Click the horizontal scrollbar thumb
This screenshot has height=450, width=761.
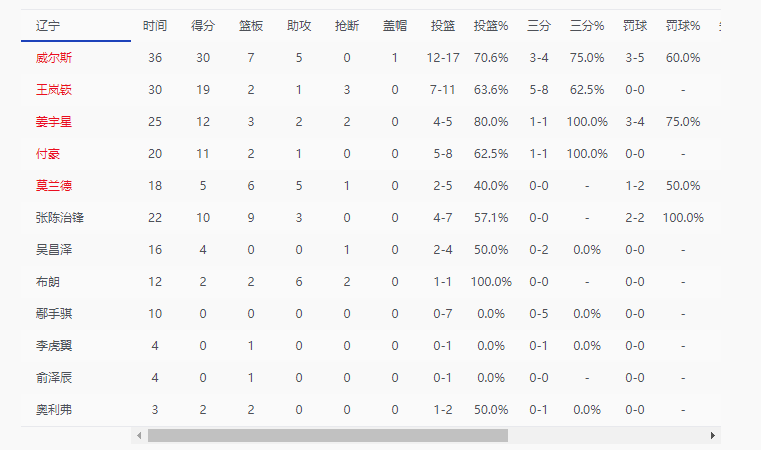click(327, 436)
